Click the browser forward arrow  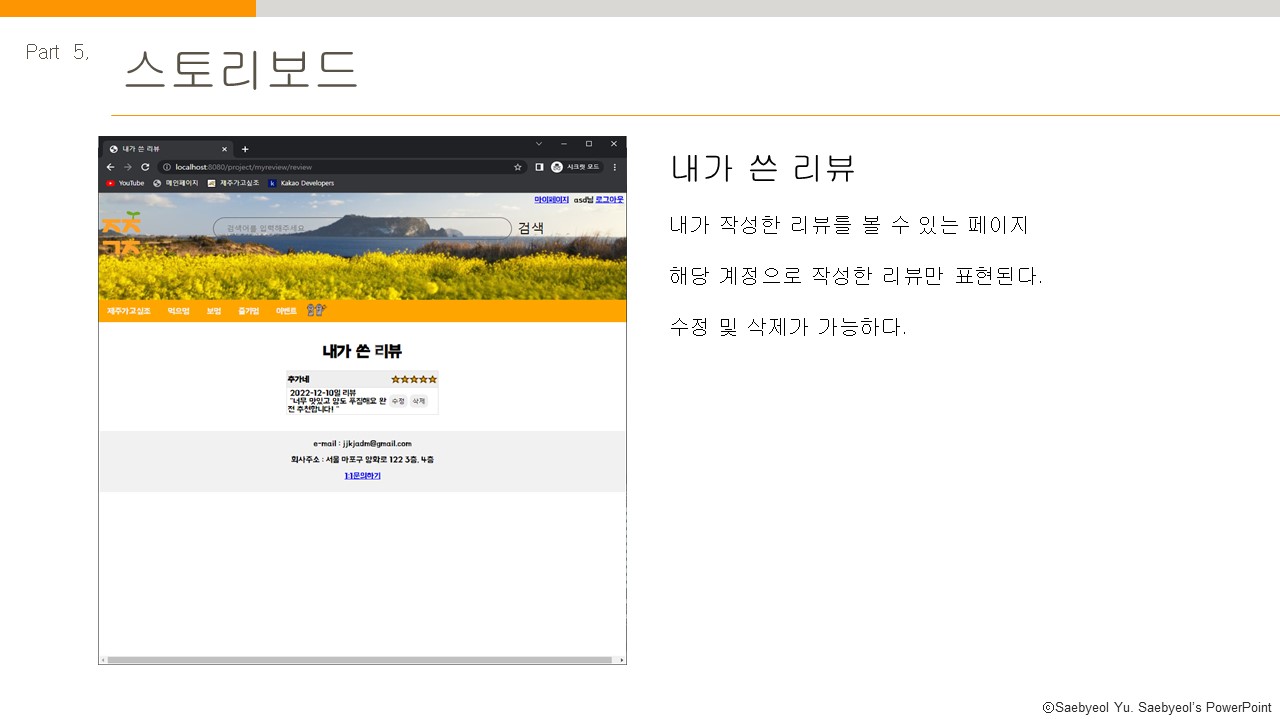pos(127,167)
